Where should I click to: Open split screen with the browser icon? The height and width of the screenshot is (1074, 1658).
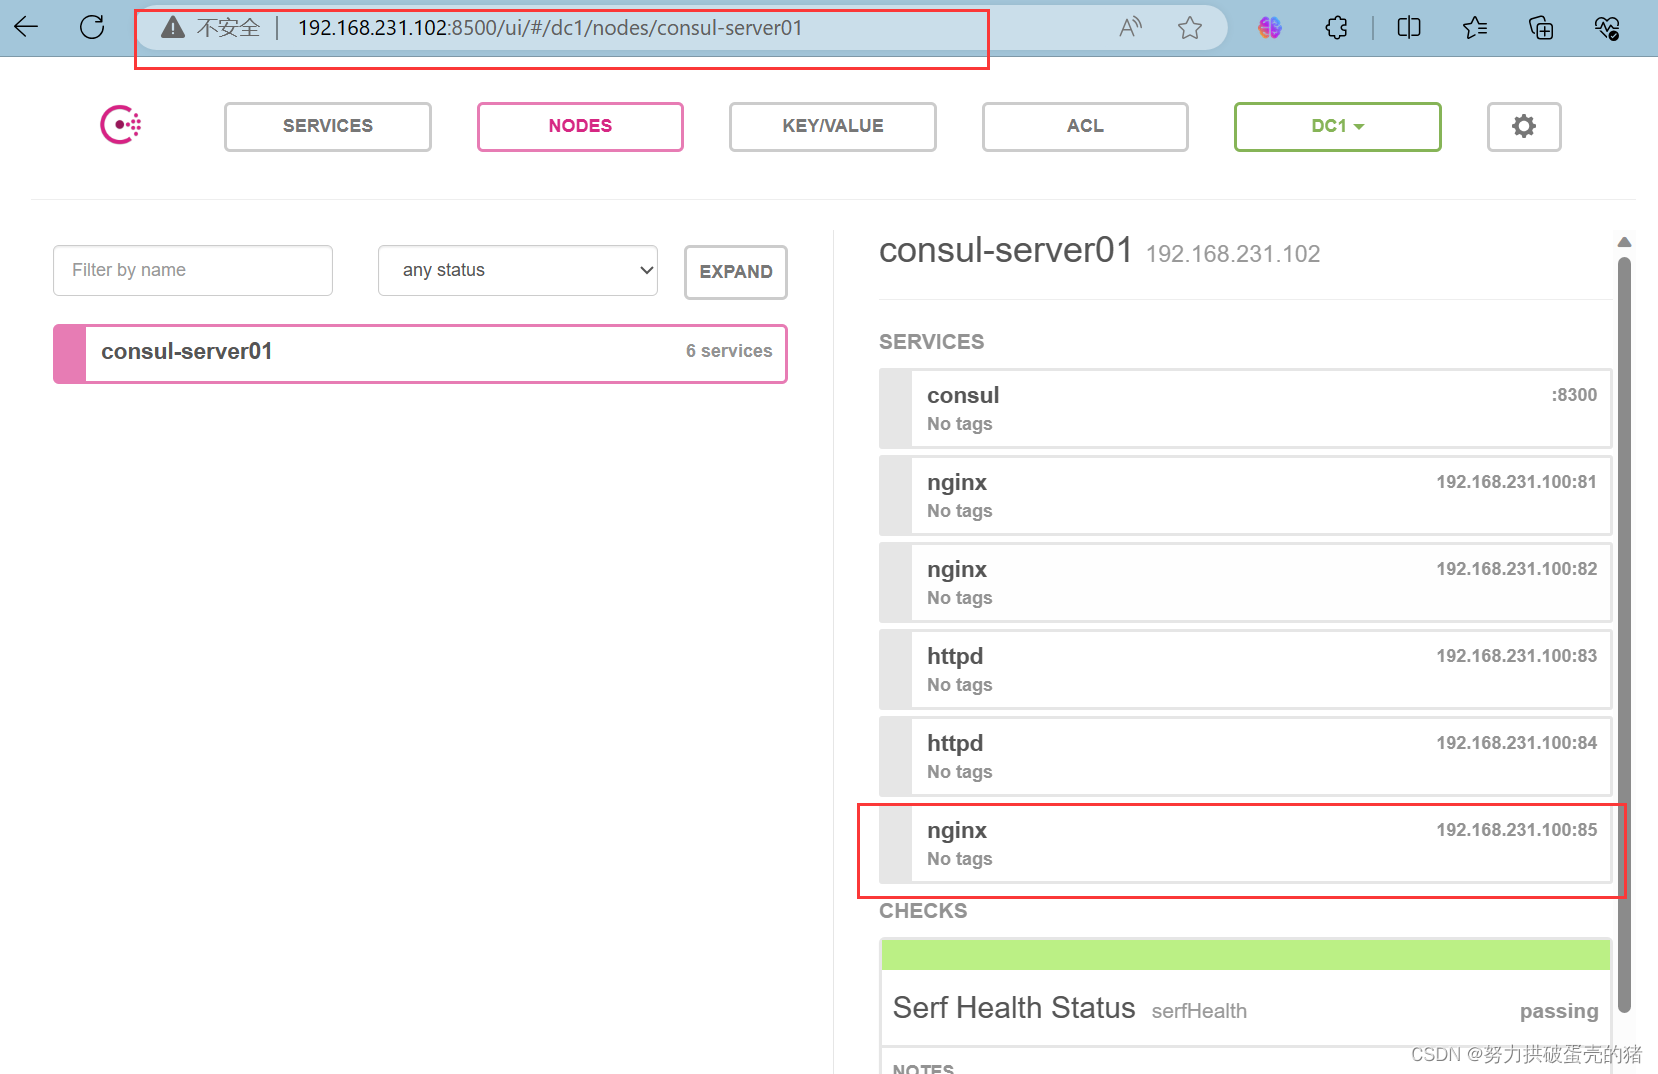click(1408, 27)
